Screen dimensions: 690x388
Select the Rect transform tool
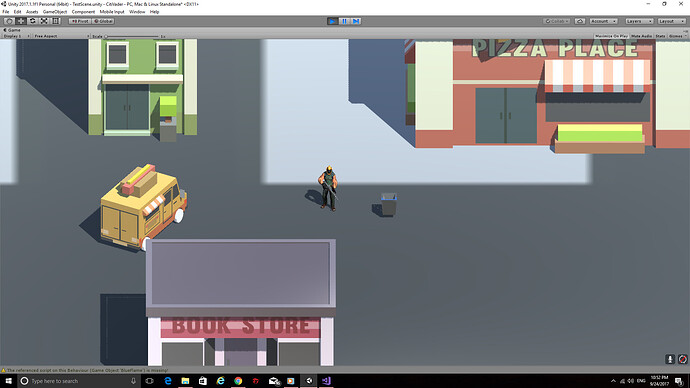56,21
